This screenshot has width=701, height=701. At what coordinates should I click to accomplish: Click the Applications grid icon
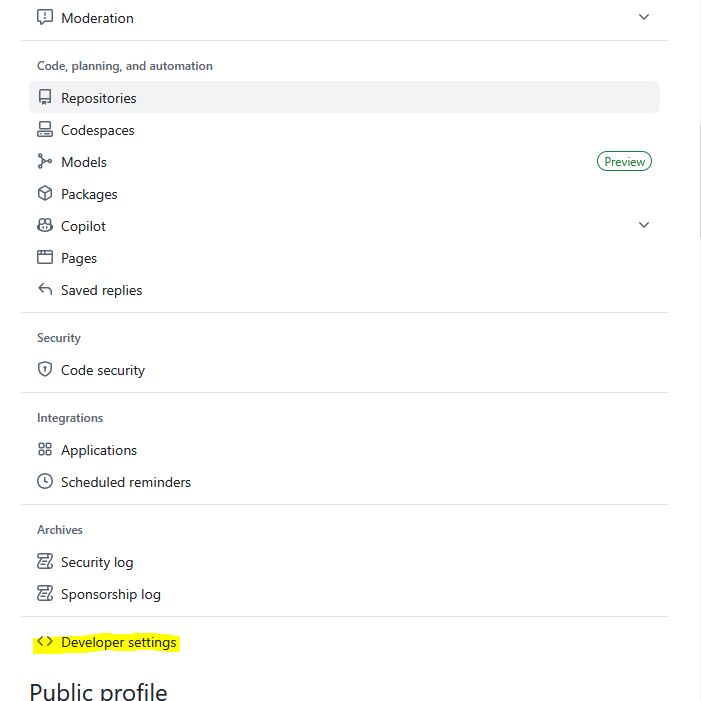tap(44, 450)
